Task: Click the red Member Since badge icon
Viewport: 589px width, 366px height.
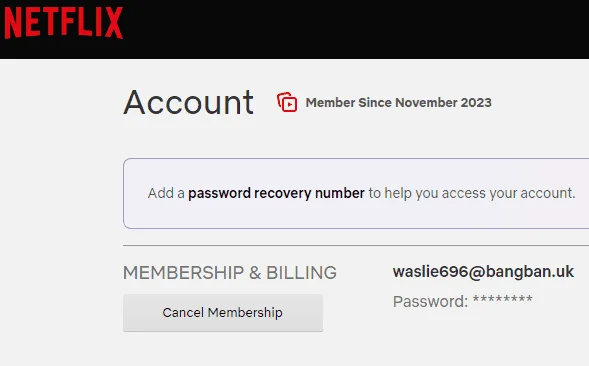Action: 287,102
